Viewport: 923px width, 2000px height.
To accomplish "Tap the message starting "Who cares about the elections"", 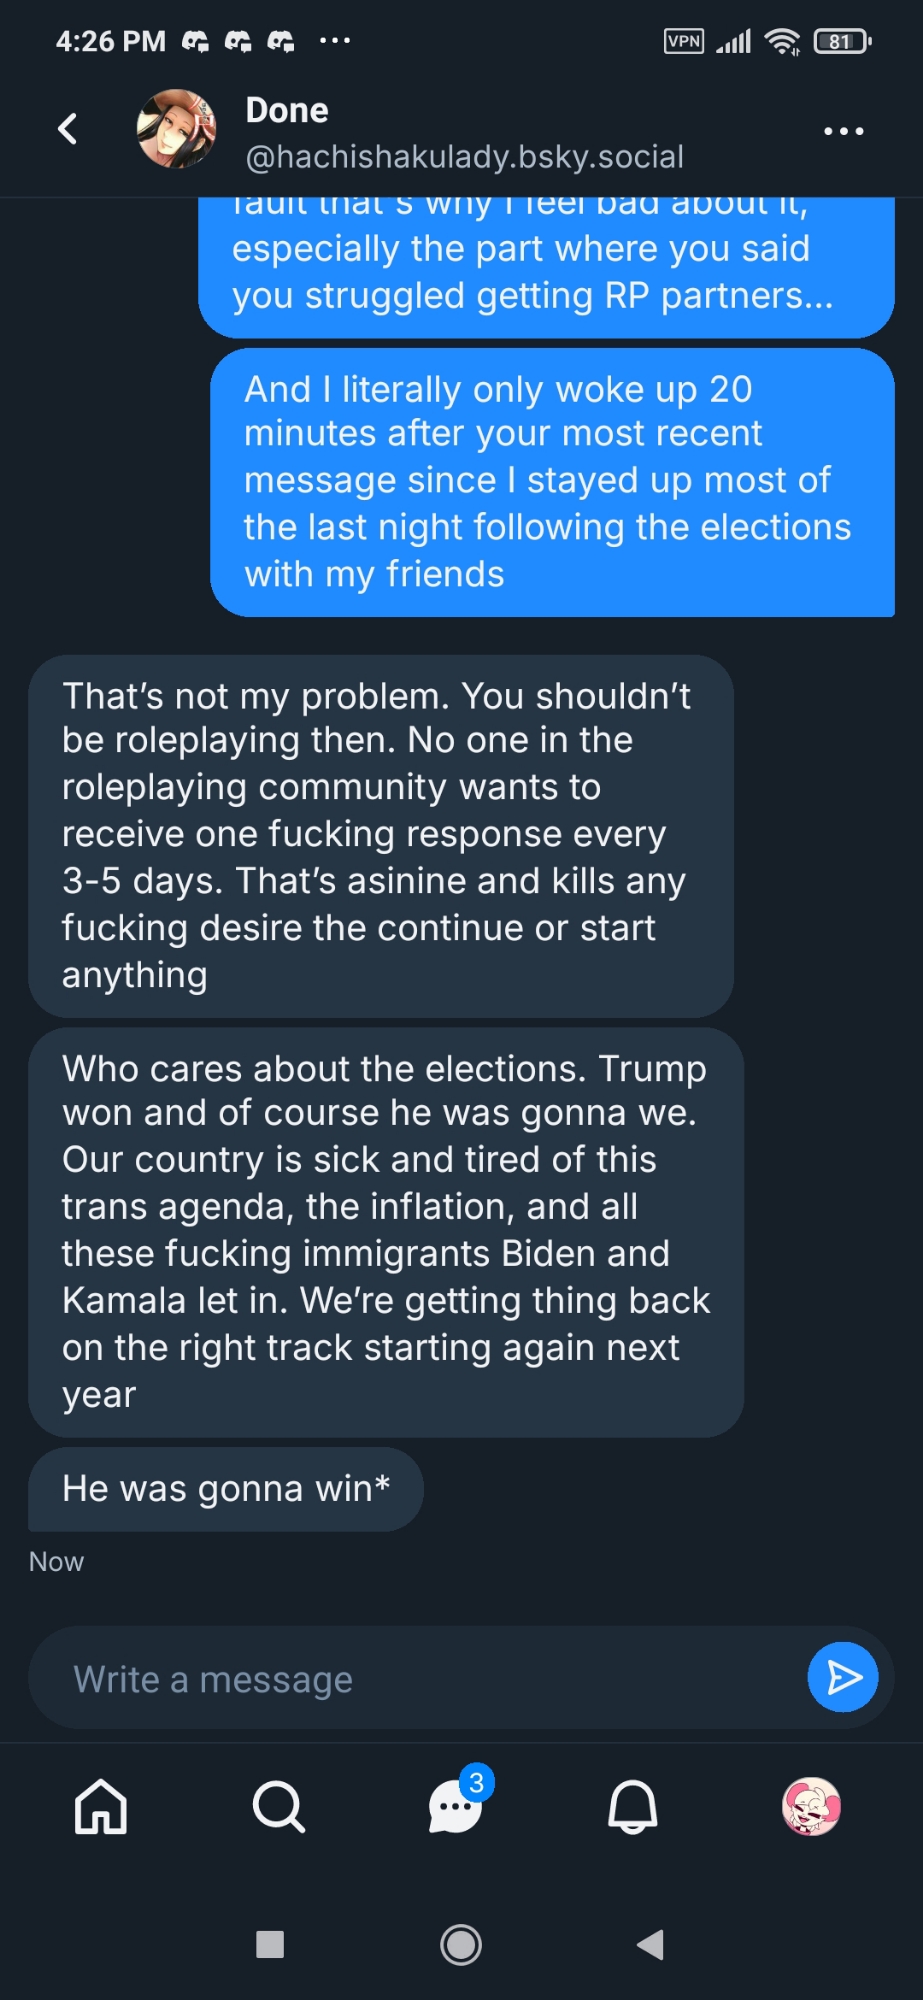I will [385, 1231].
